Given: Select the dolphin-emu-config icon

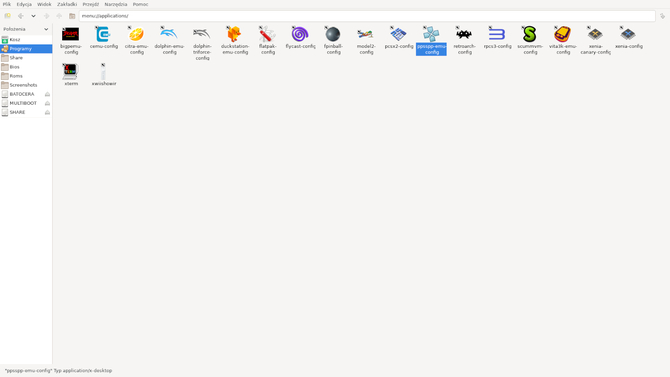Looking at the screenshot, I should pos(169,34).
